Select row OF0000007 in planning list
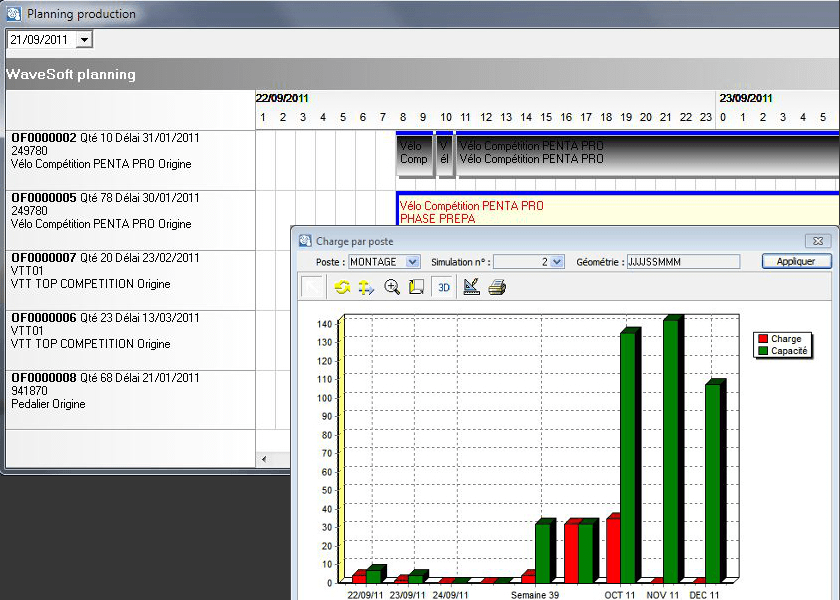840x600 pixels. (130, 280)
